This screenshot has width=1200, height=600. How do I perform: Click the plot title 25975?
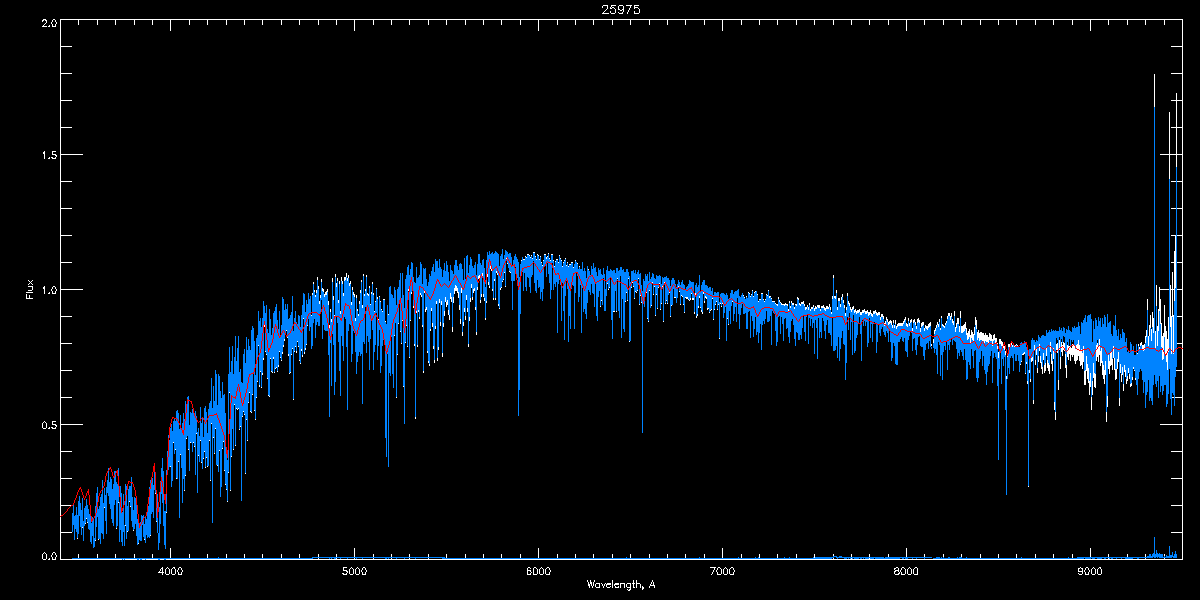(621, 9)
